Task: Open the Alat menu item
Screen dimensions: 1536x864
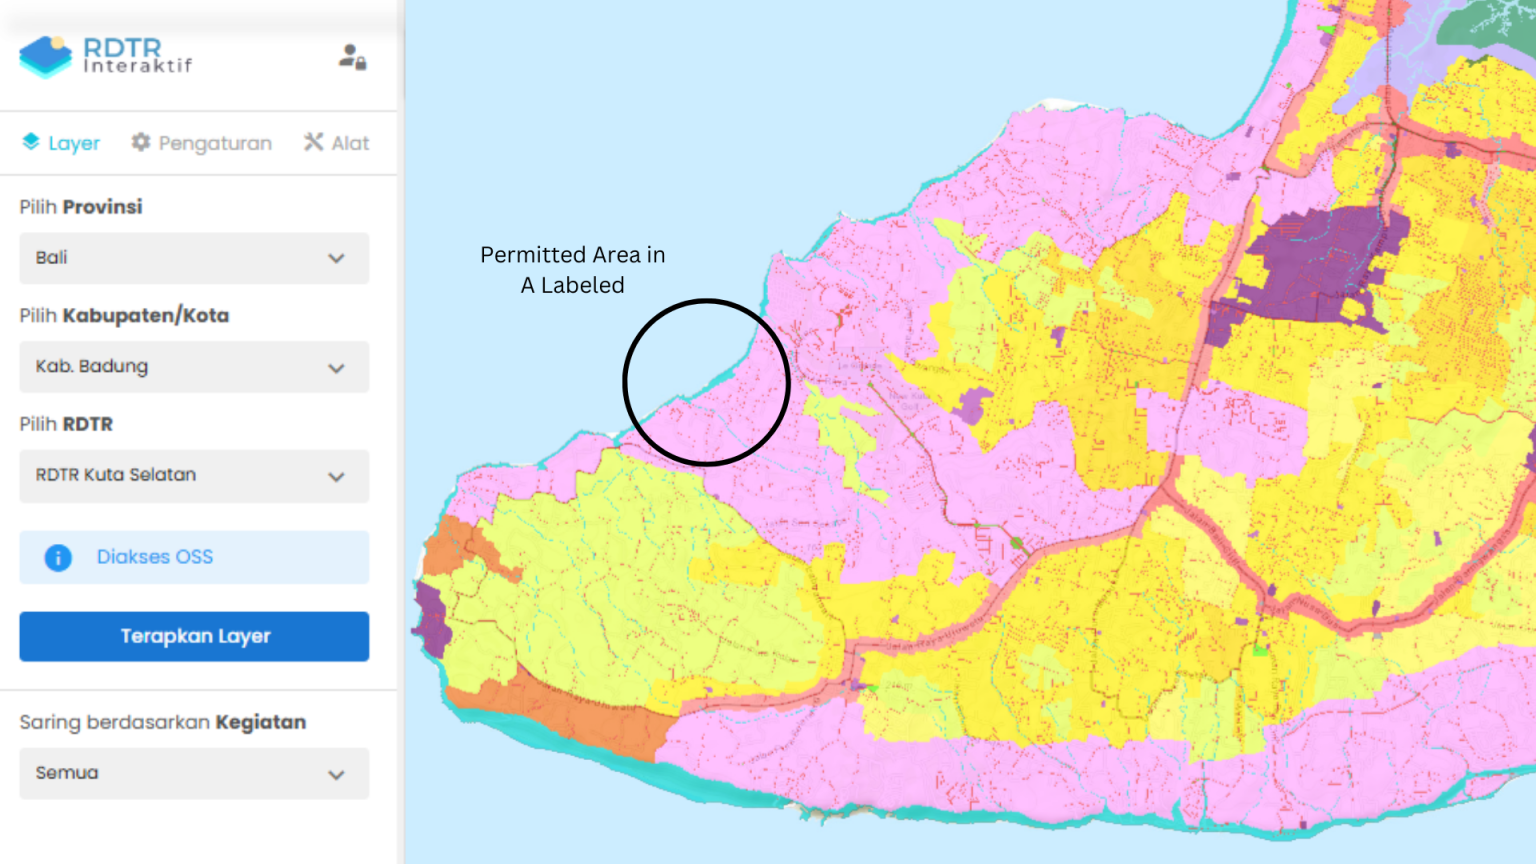Action: [335, 142]
